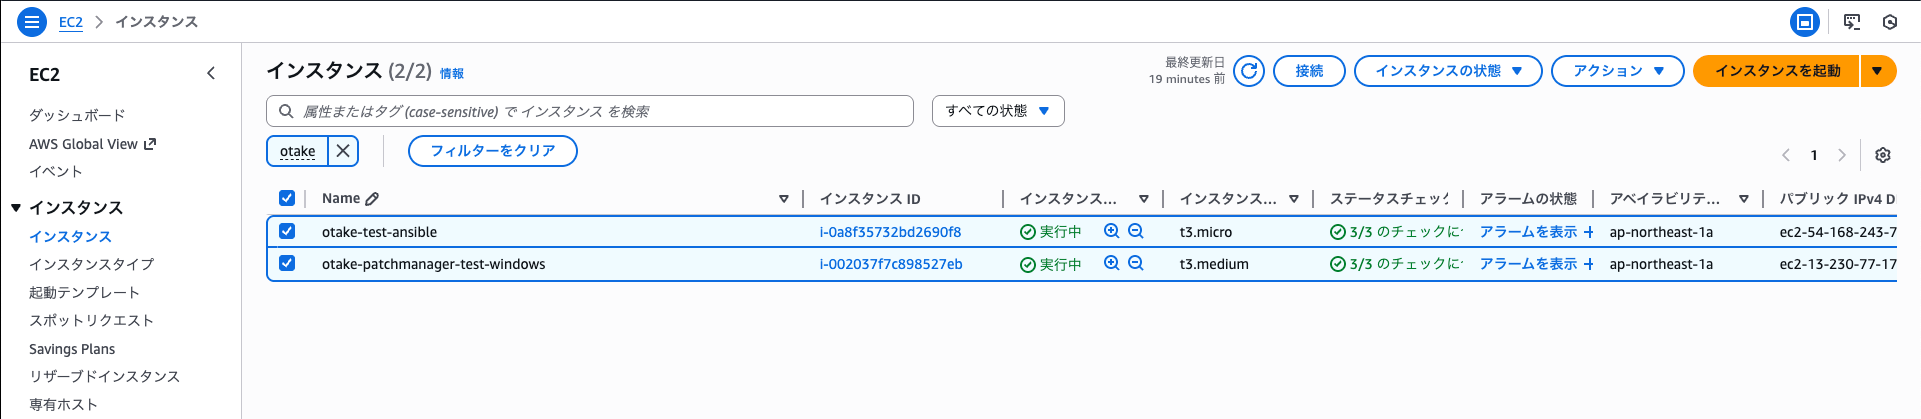The width and height of the screenshot is (1921, 419).
Task: Uncheck the otake-patchmanager-test-windows row checkbox
Action: pos(287,263)
